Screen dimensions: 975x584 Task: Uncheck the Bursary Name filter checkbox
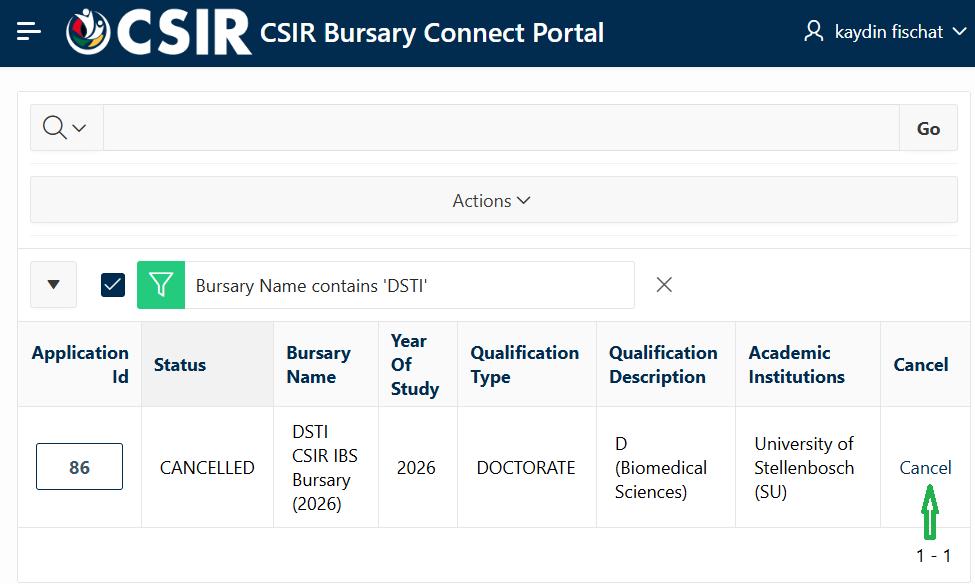pyautogui.click(x=113, y=285)
